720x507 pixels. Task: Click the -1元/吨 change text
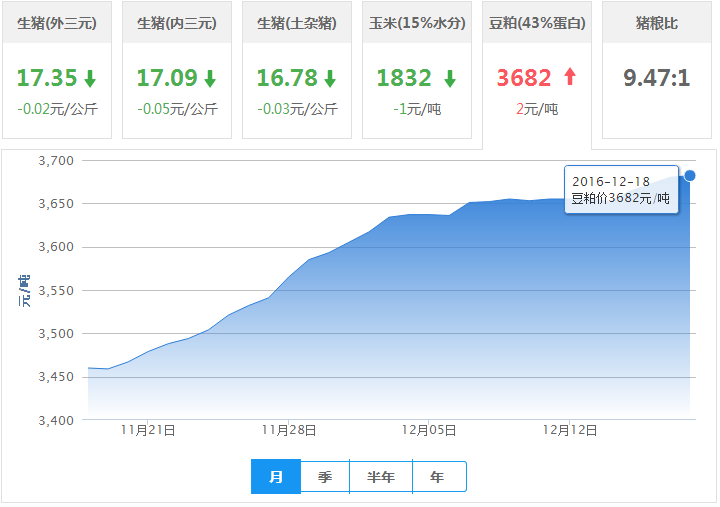417,109
